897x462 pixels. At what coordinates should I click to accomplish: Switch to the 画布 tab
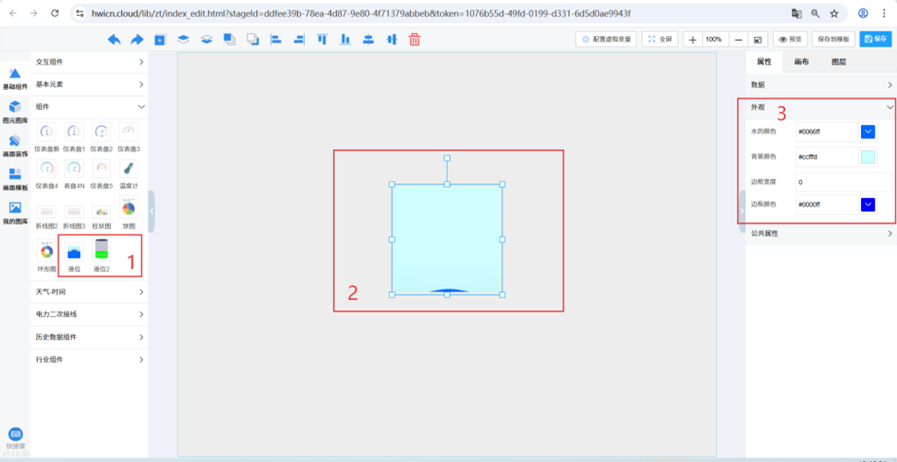801,62
